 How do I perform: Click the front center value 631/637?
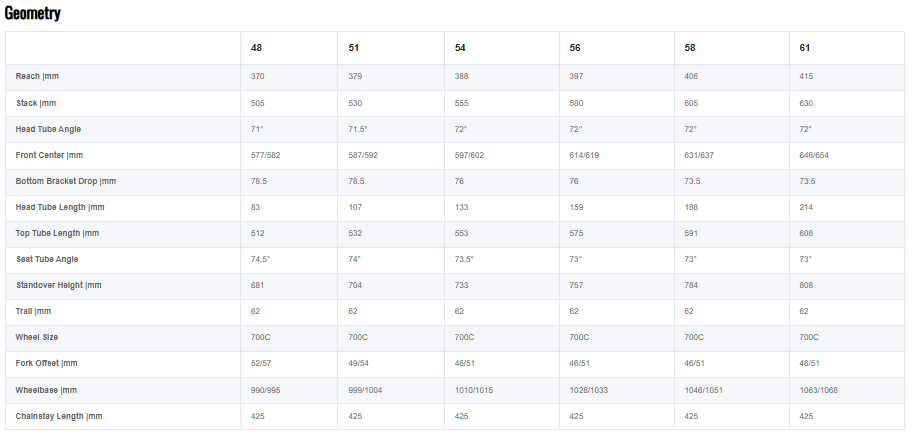pos(700,155)
